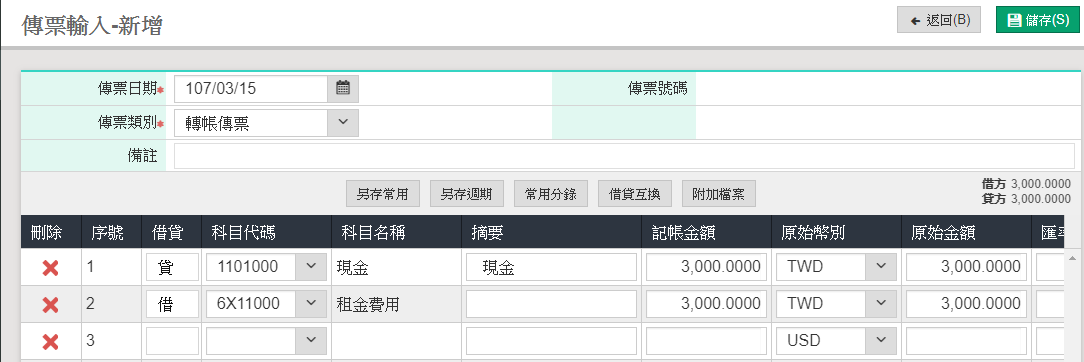Click the 傳票號碼 label
The image size is (1084, 362).
657,88
